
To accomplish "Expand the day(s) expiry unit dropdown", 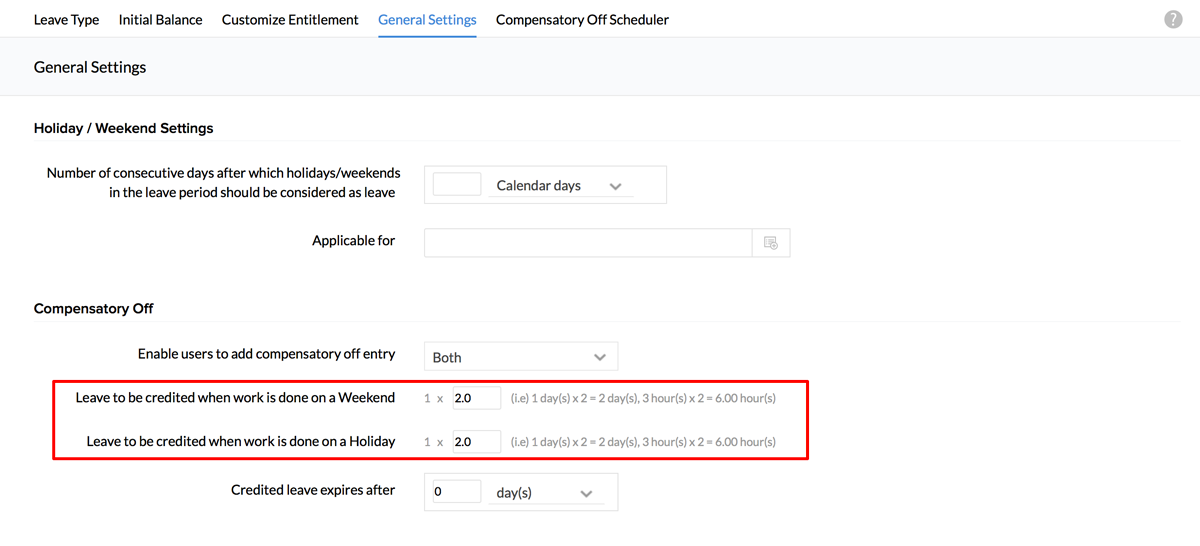I will click(545, 493).
